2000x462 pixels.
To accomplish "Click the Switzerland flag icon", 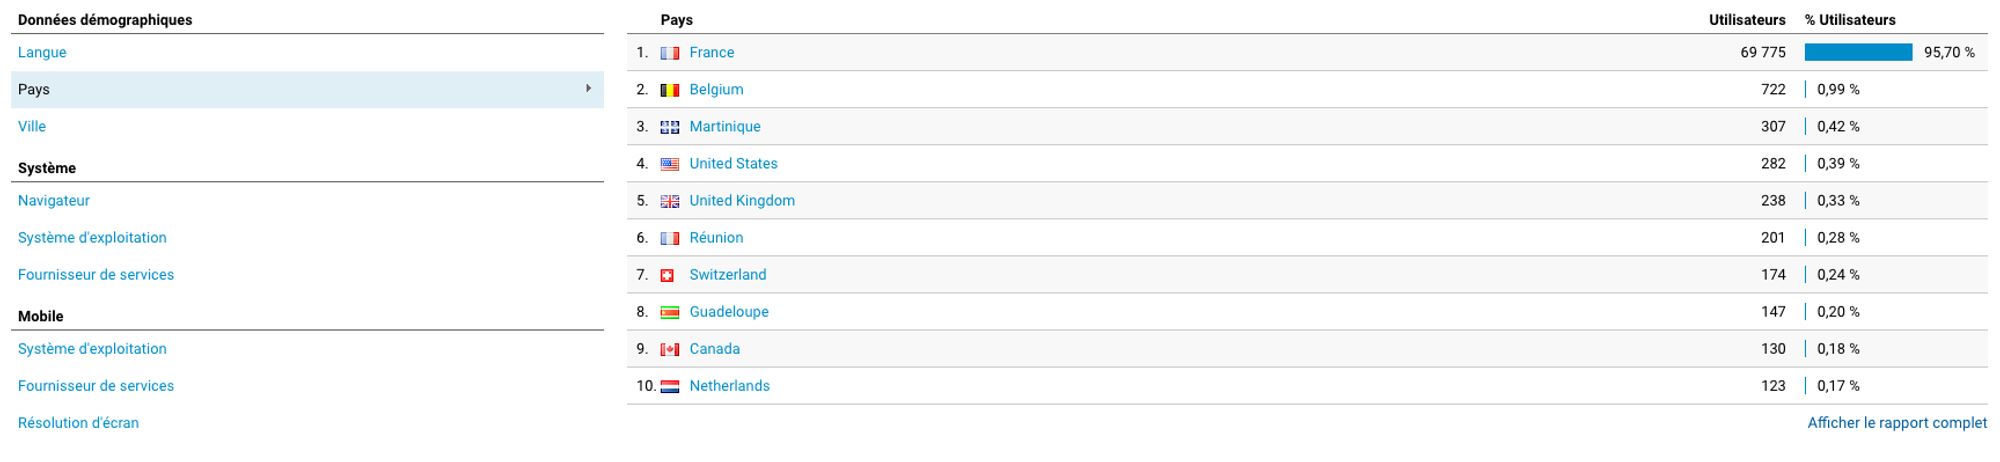I will (x=667, y=275).
